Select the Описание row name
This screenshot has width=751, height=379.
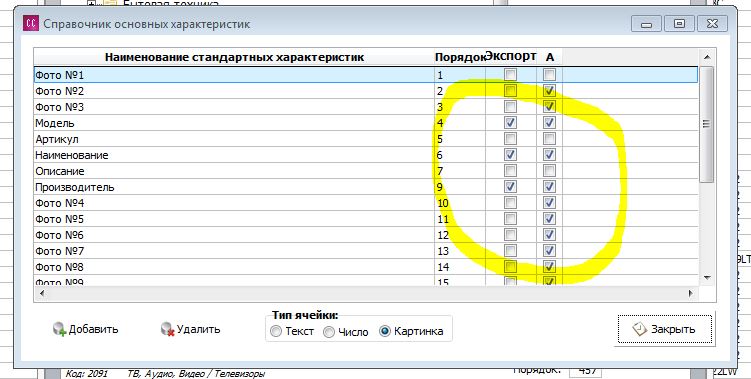point(60,171)
